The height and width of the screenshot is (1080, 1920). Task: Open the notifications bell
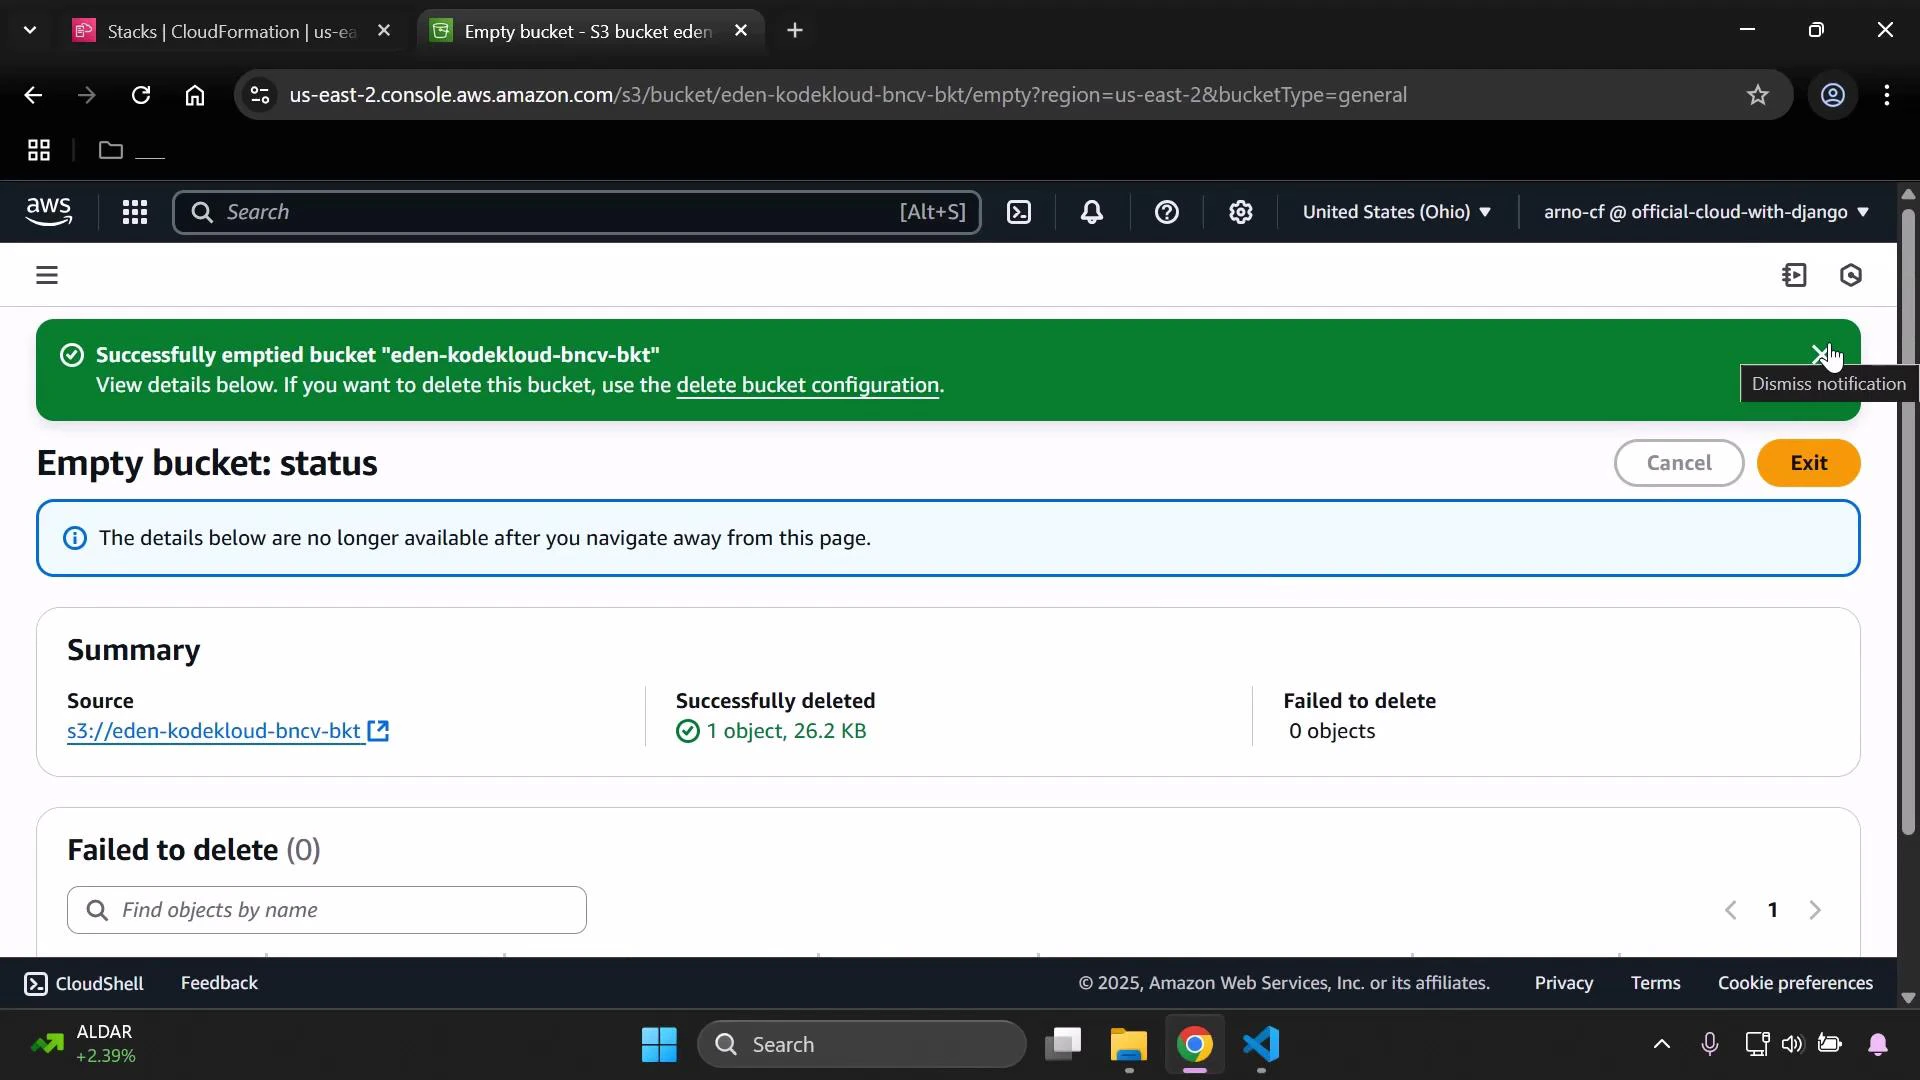(x=1092, y=212)
